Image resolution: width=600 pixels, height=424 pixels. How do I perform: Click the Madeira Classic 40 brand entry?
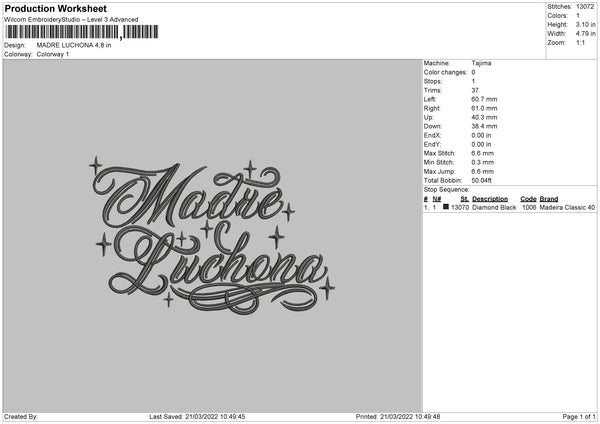click(567, 207)
